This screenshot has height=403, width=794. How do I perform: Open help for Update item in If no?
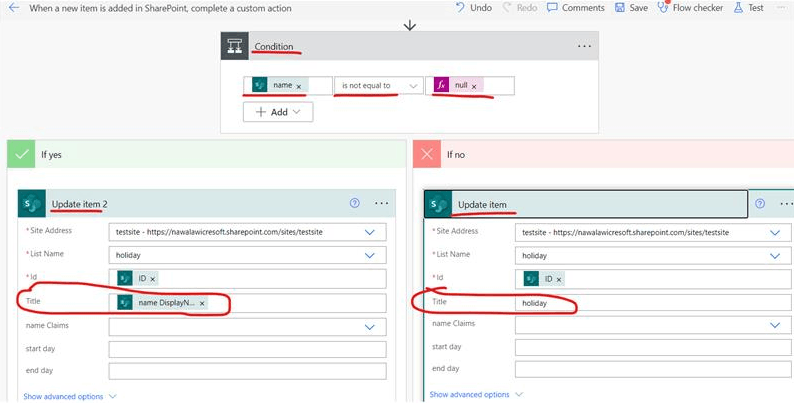coord(760,203)
